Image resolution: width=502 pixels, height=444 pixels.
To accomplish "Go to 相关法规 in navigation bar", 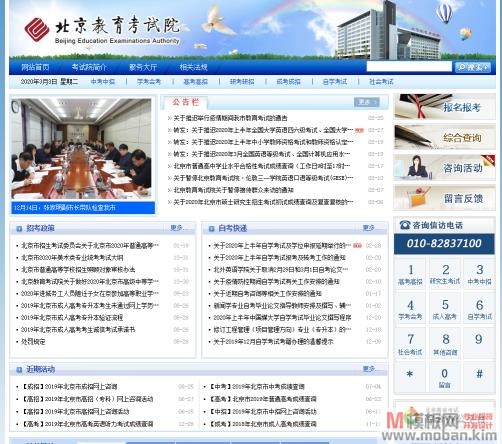I will click(194, 67).
